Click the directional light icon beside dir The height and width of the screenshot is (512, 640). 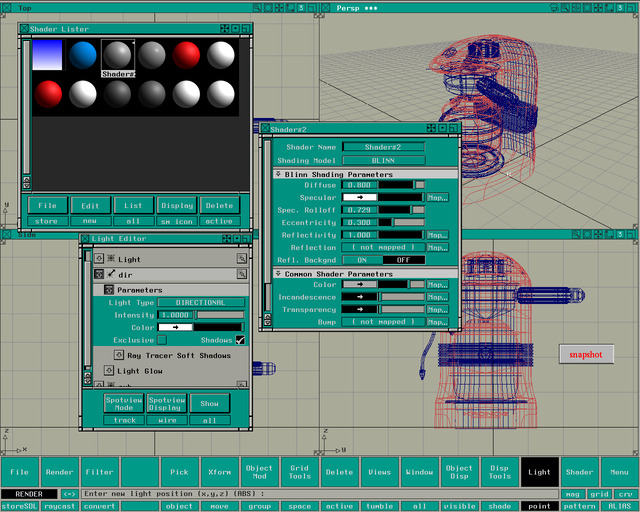pos(111,274)
